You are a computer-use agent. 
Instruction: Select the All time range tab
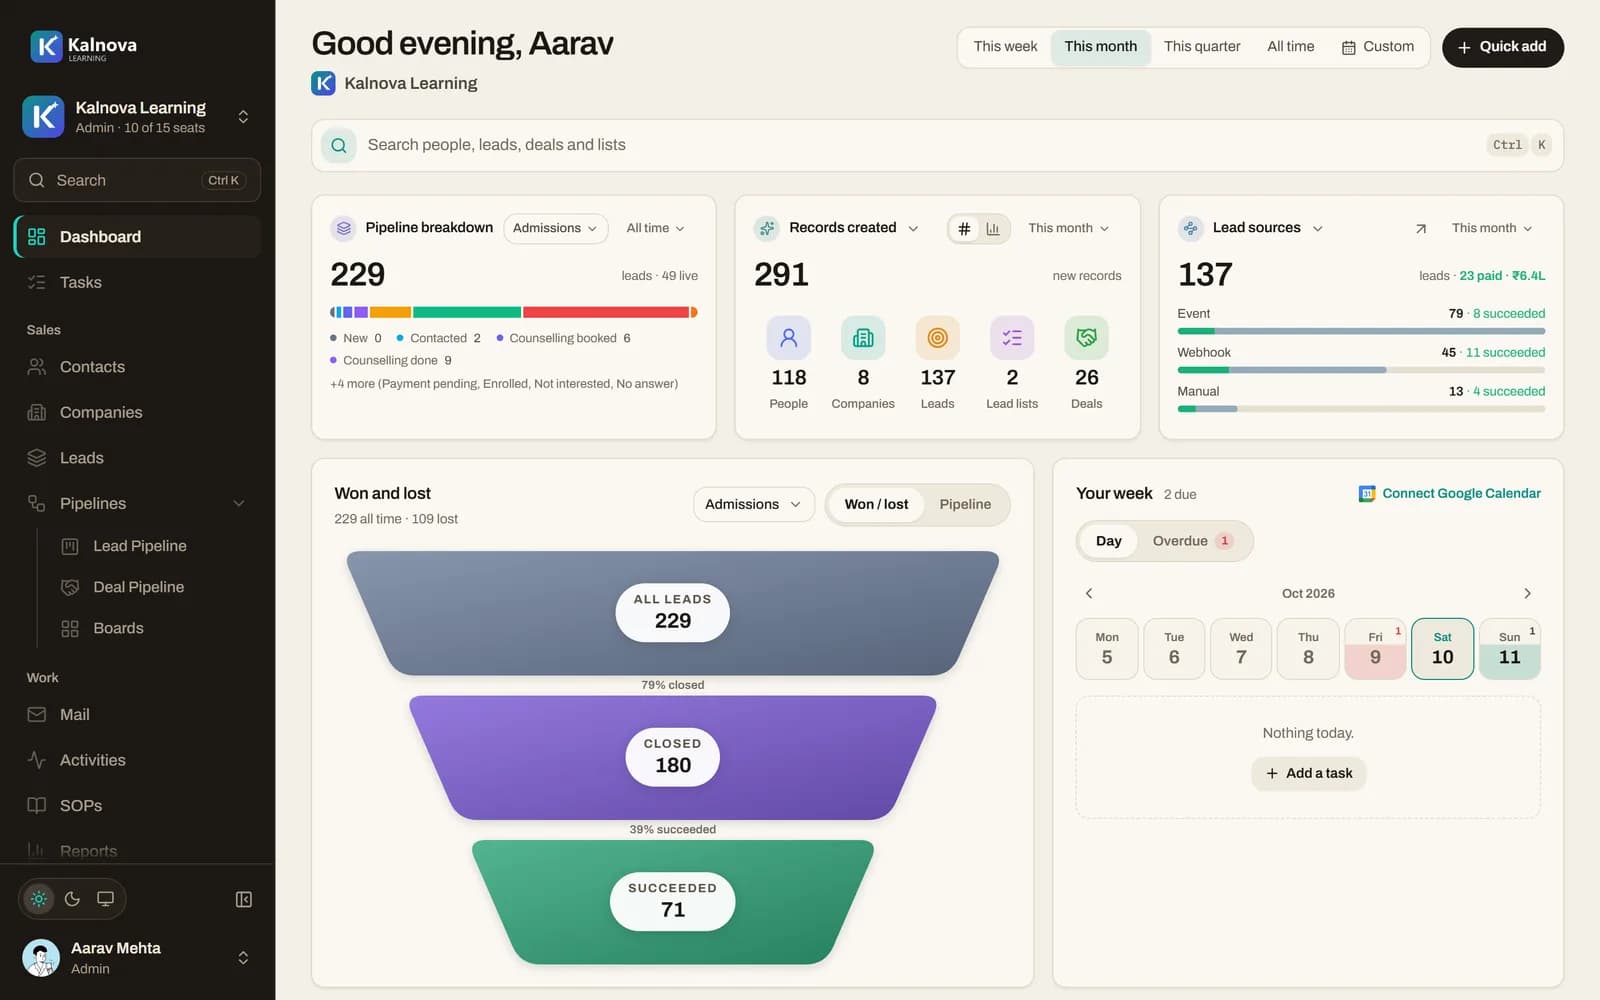click(x=1290, y=47)
